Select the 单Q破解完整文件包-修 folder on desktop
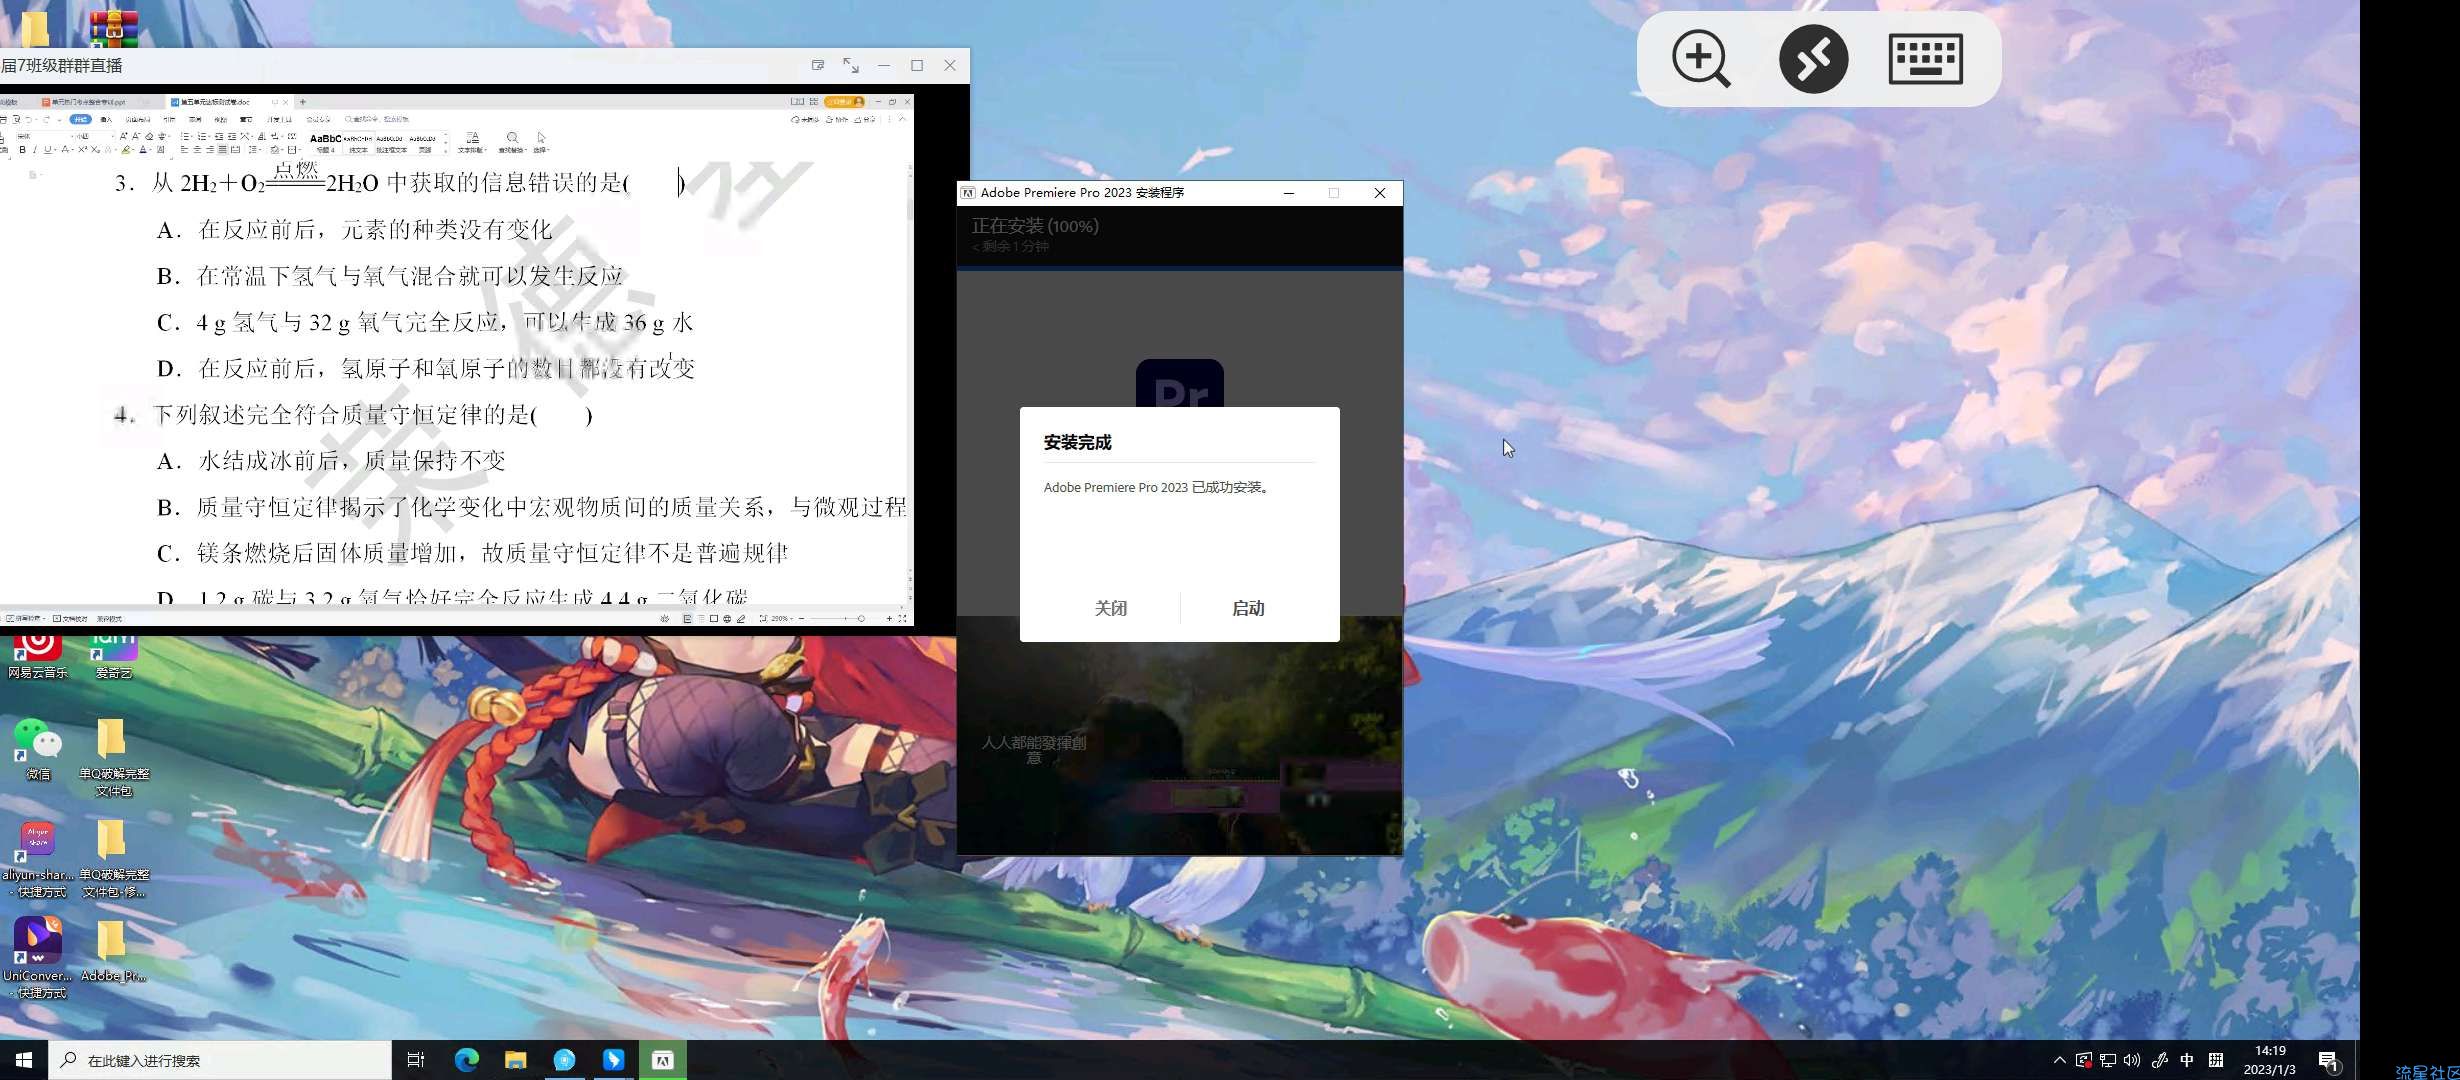This screenshot has height=1080, width=2460. pyautogui.click(x=114, y=858)
